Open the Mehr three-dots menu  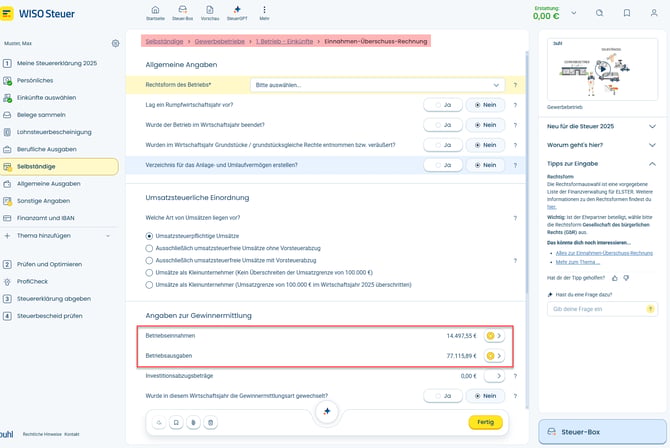coord(264,13)
